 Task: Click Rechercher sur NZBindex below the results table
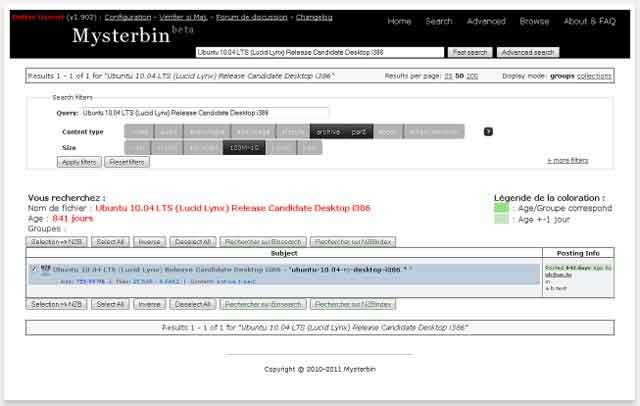click(x=353, y=304)
